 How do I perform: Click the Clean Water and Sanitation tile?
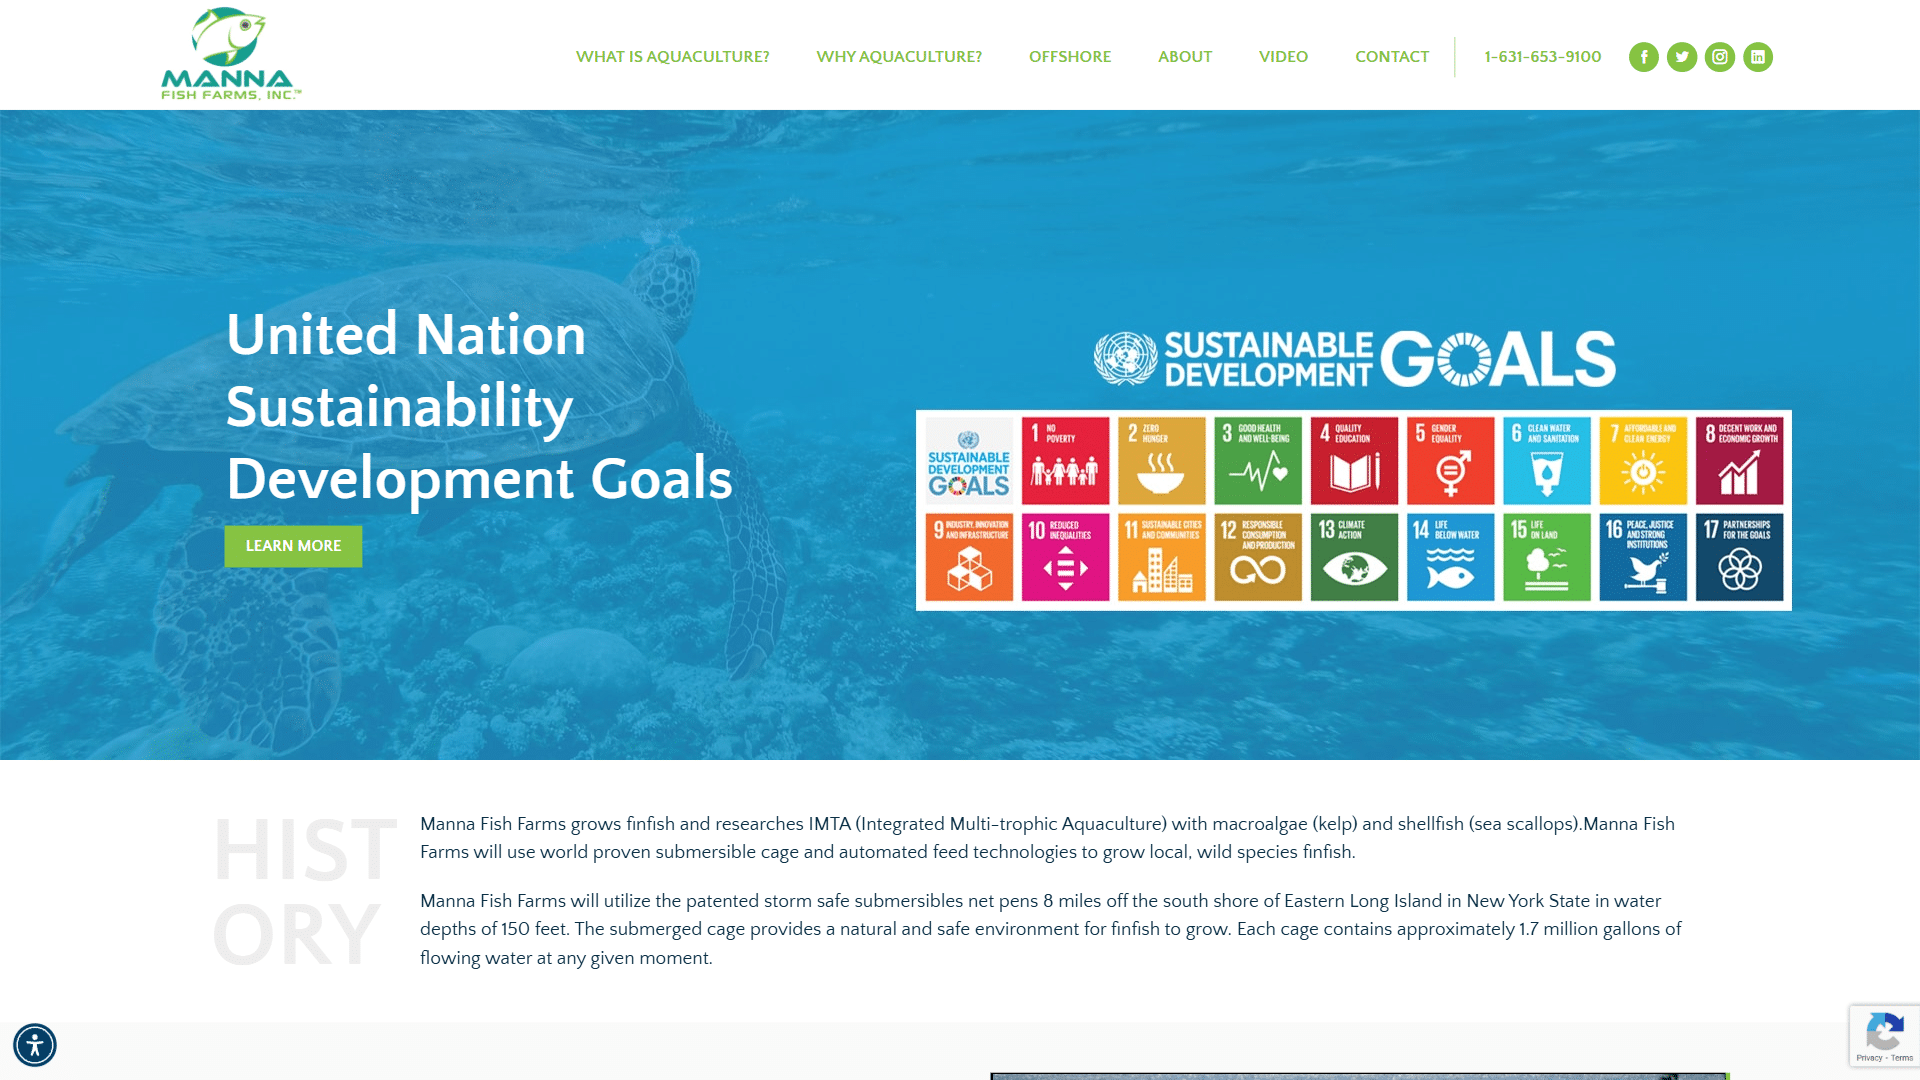pyautogui.click(x=1546, y=461)
